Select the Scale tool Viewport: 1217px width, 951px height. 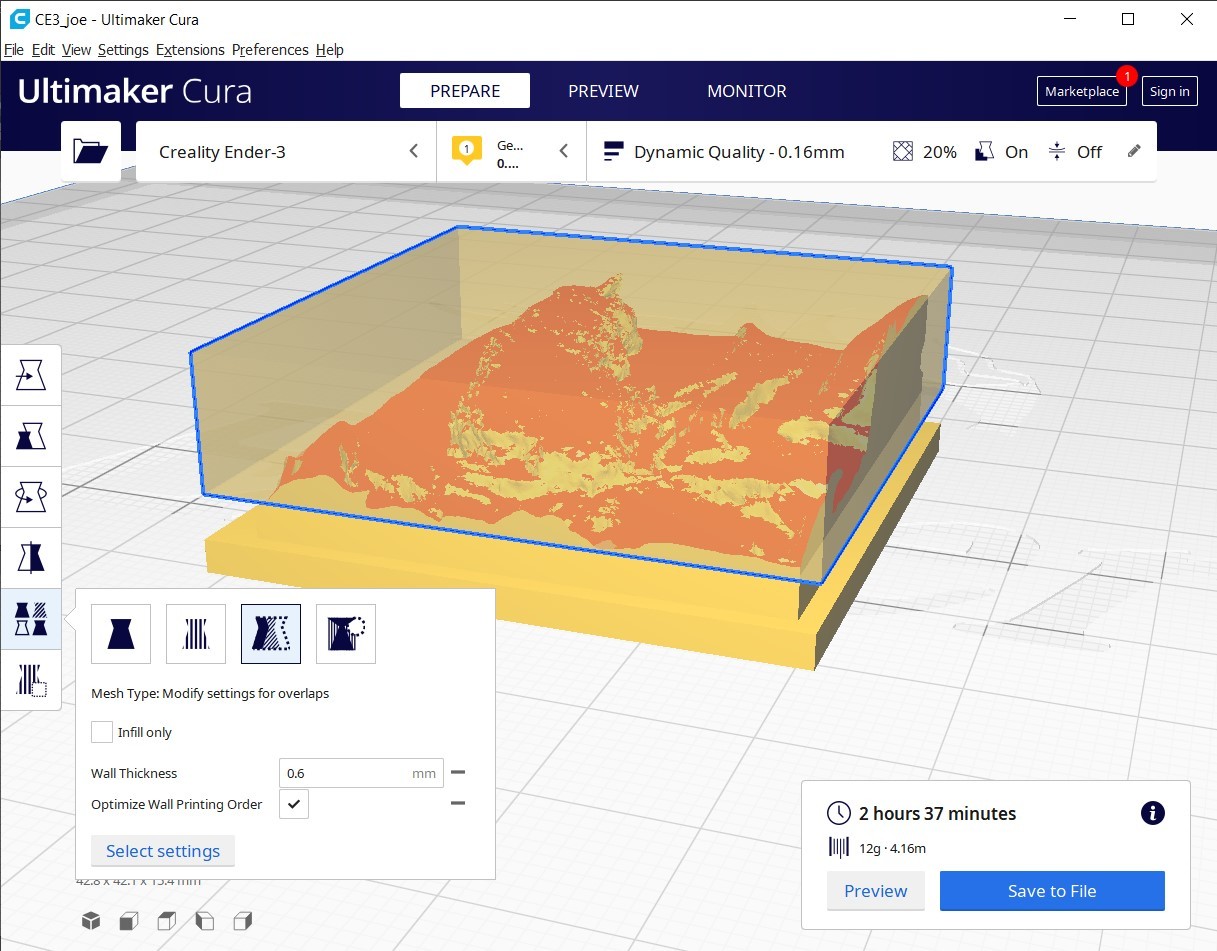tap(31, 437)
